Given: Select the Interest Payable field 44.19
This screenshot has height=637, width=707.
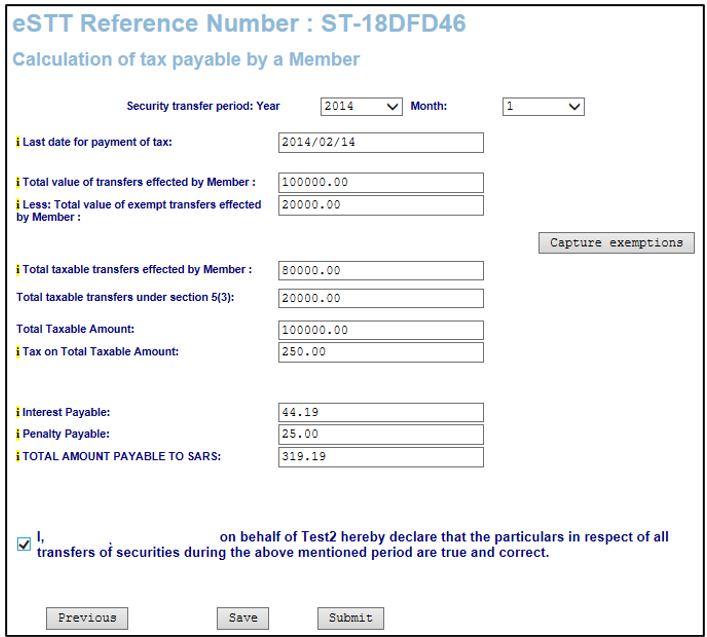Looking at the screenshot, I should pos(381,412).
